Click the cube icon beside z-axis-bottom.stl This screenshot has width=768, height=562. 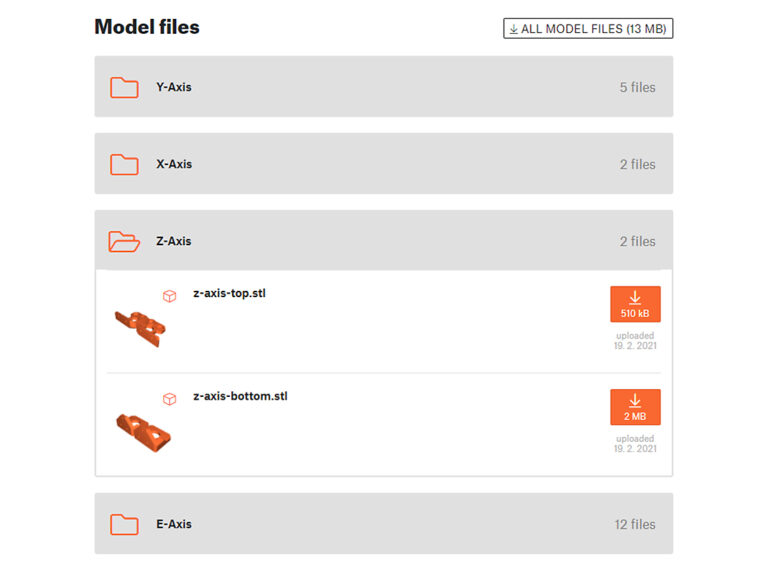point(170,398)
